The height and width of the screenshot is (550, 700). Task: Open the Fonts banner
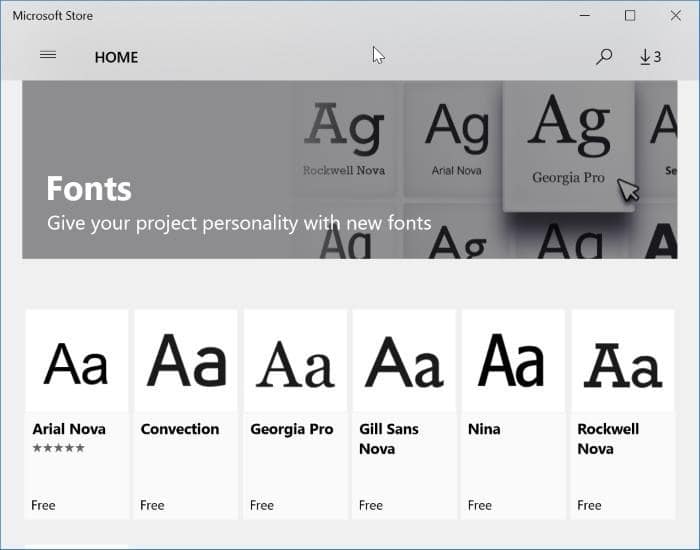pyautogui.click(x=350, y=170)
